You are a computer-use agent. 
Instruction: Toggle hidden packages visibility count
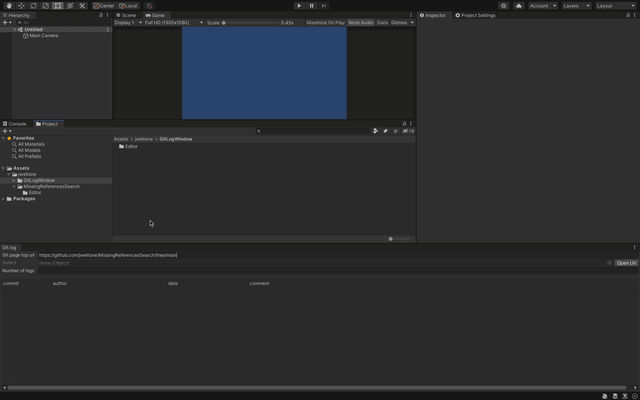point(408,131)
